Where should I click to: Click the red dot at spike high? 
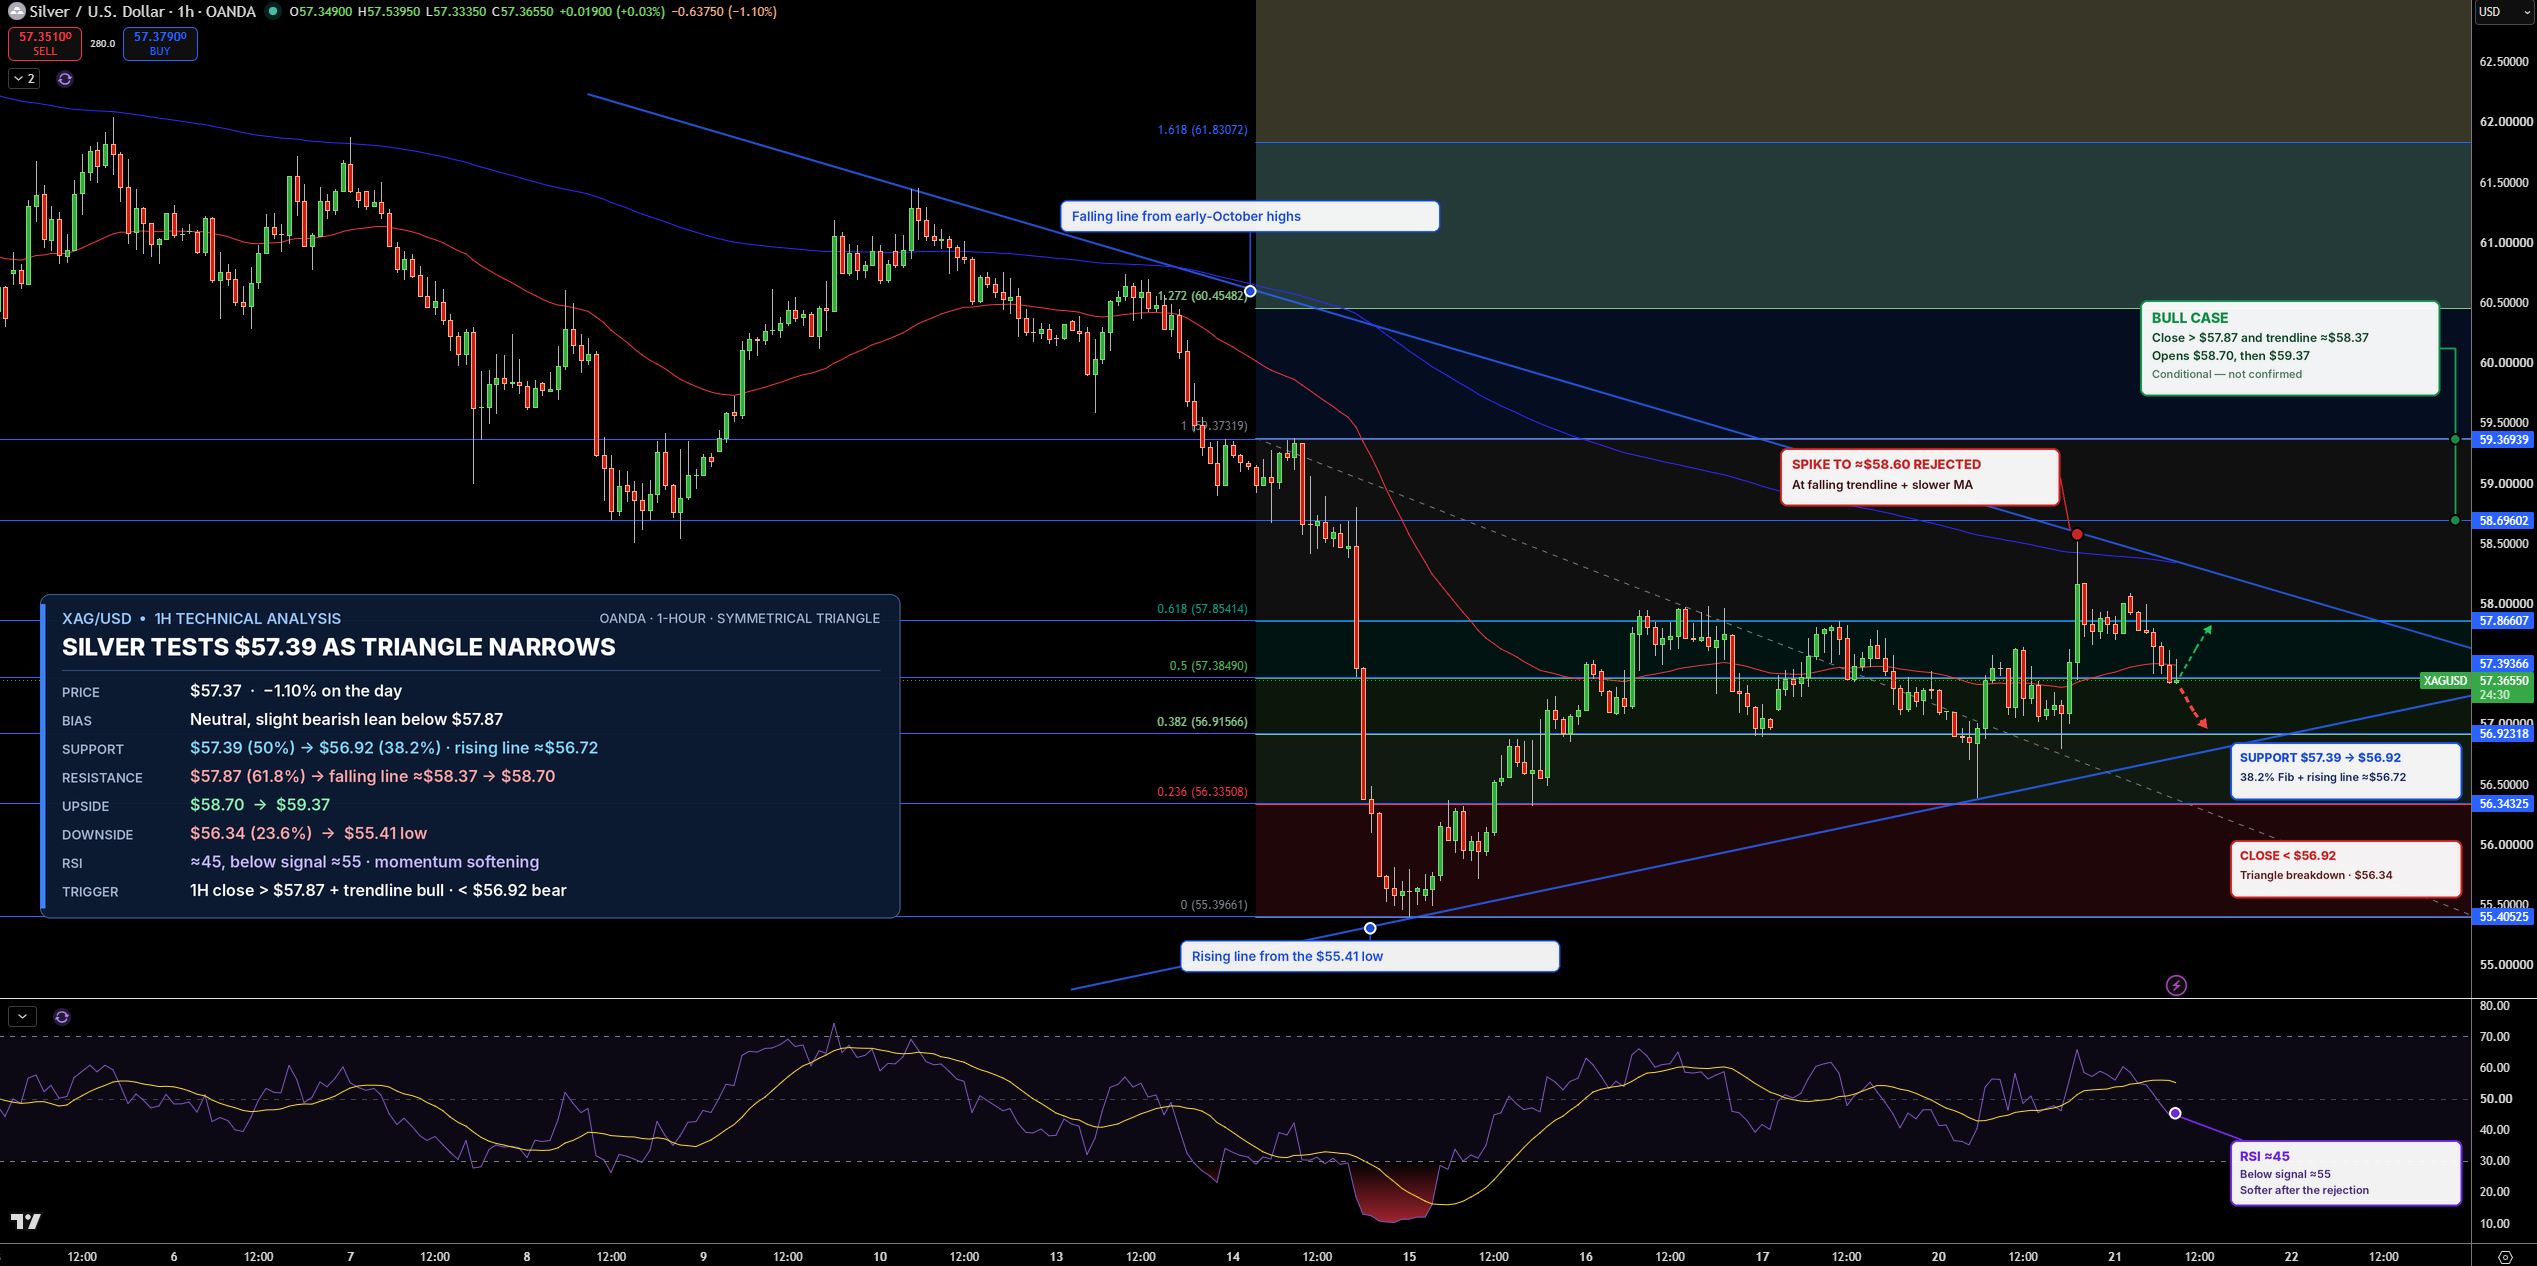pos(2077,535)
